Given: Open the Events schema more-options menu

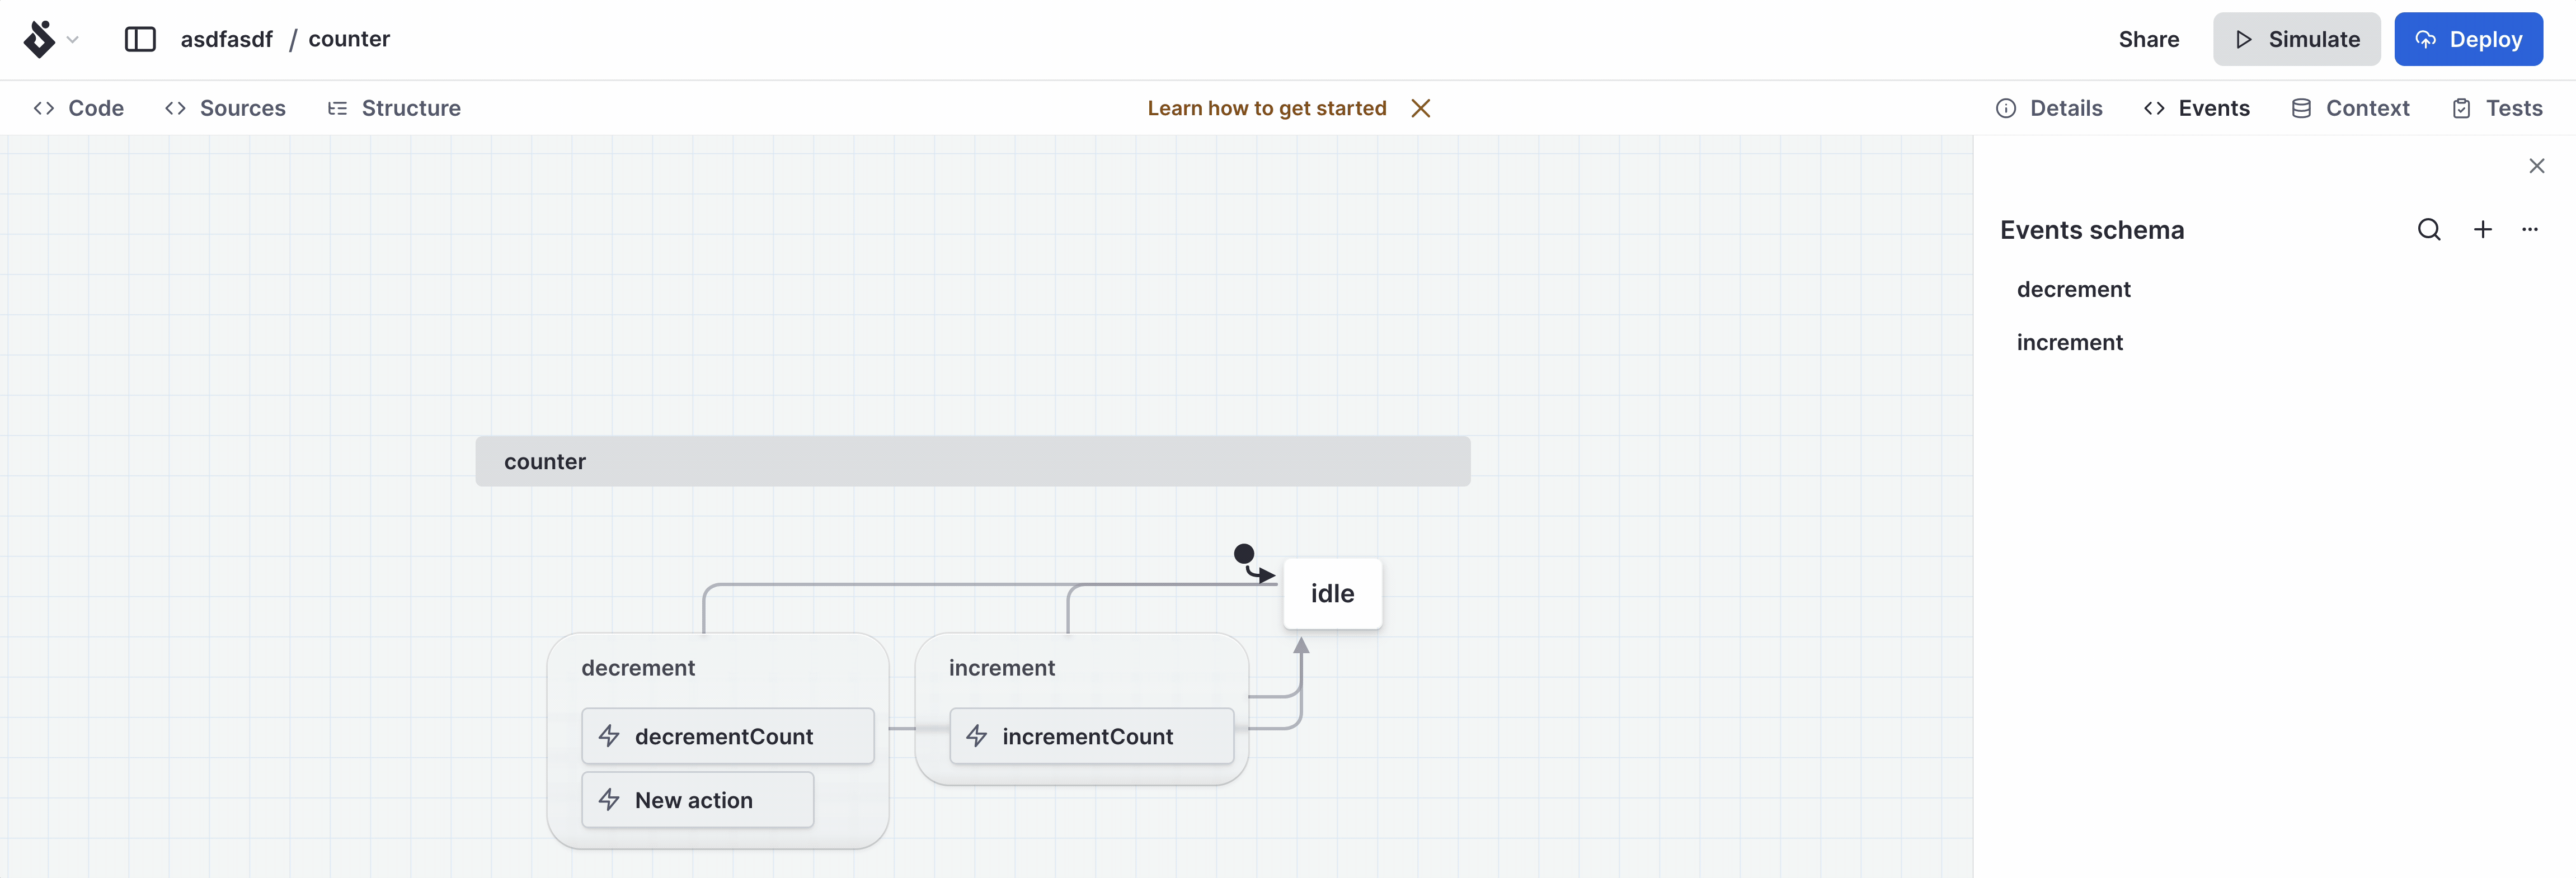Looking at the screenshot, I should 2531,229.
